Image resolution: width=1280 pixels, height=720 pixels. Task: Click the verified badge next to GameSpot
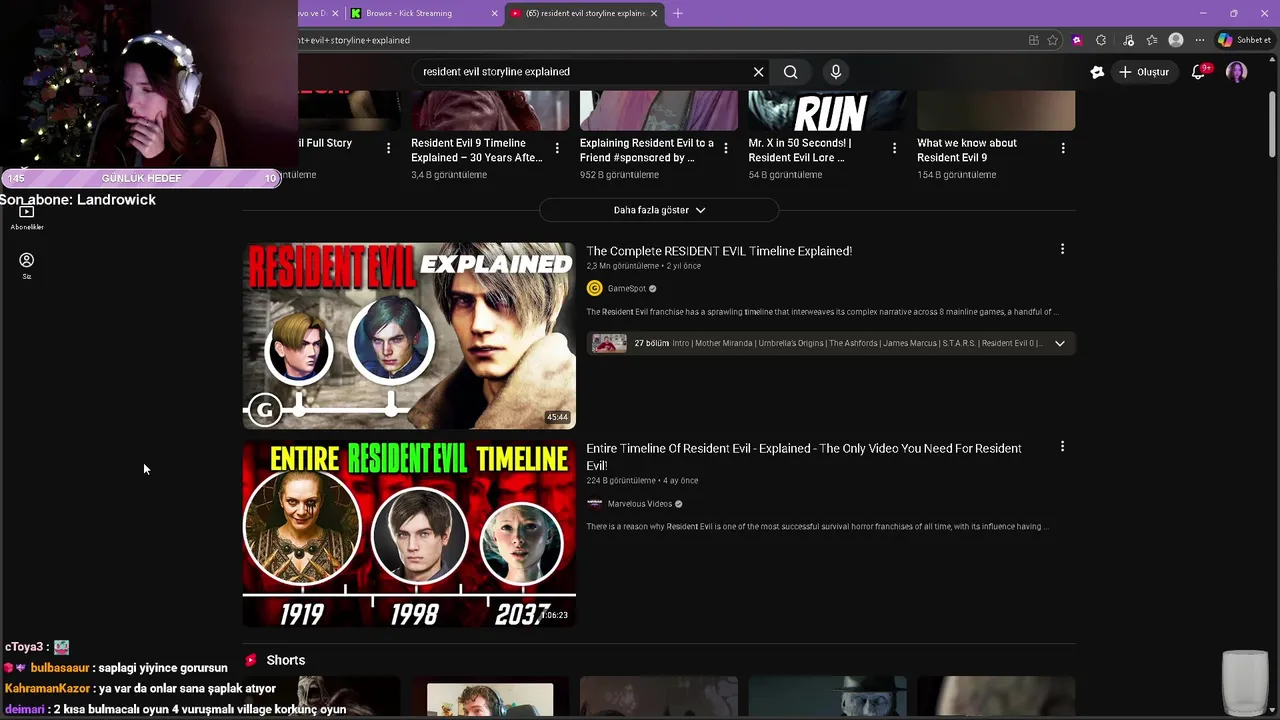[653, 289]
